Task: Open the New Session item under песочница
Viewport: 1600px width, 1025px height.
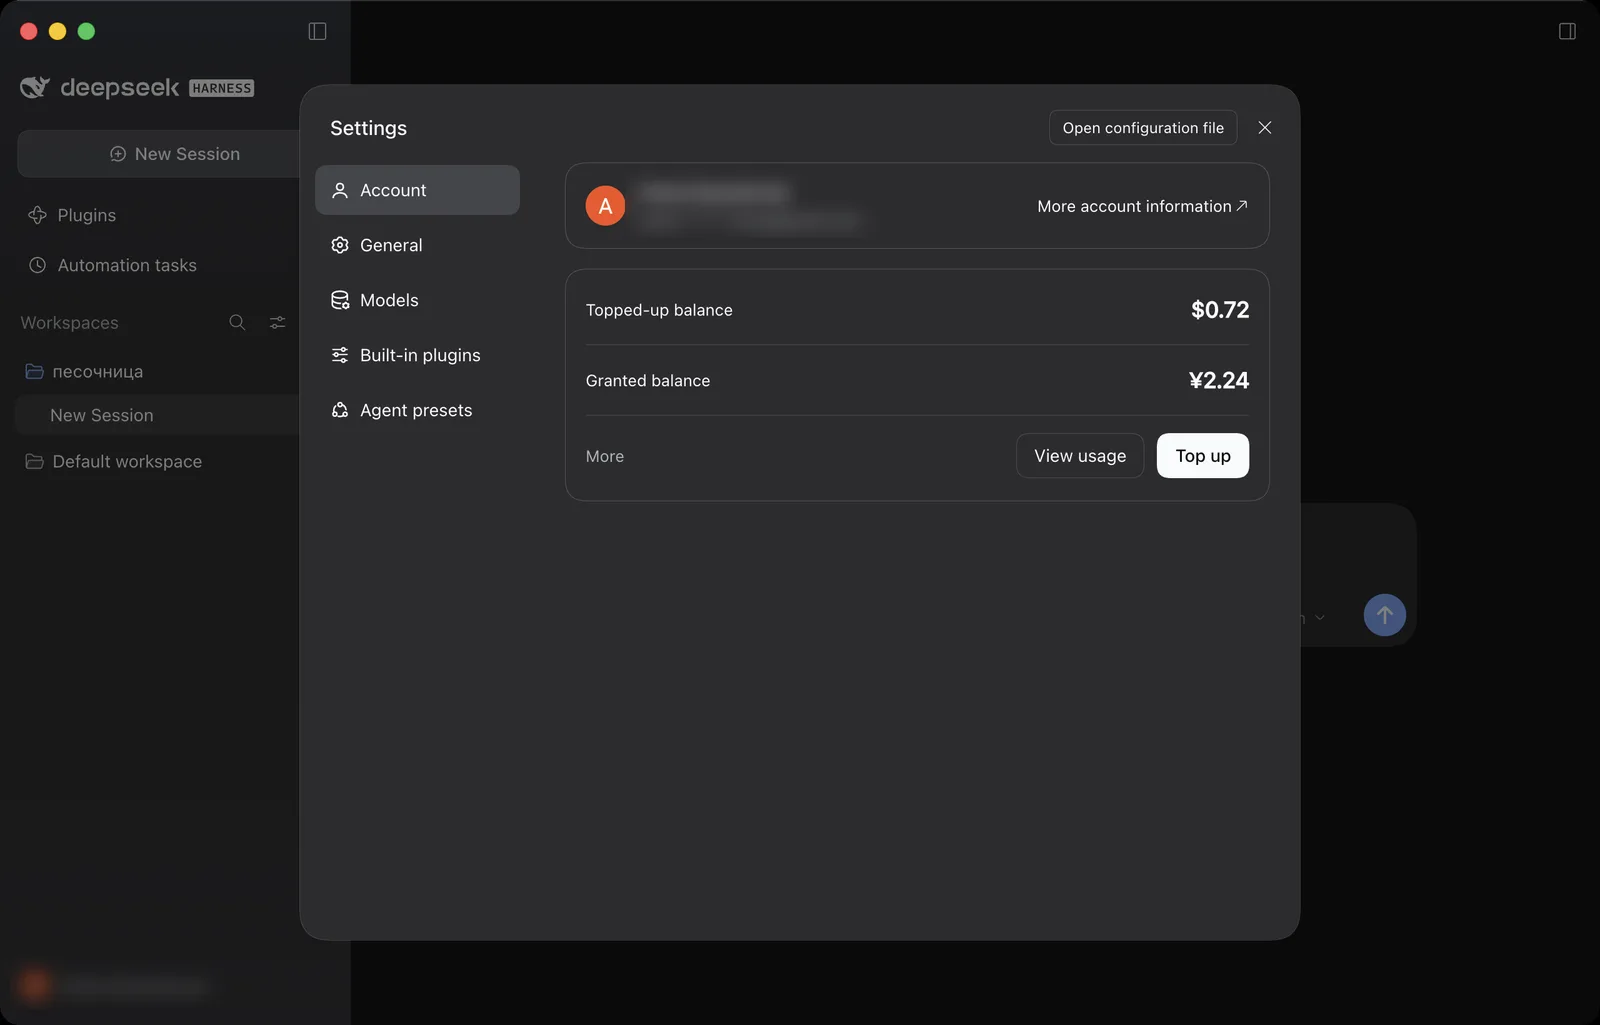Action: (158, 415)
